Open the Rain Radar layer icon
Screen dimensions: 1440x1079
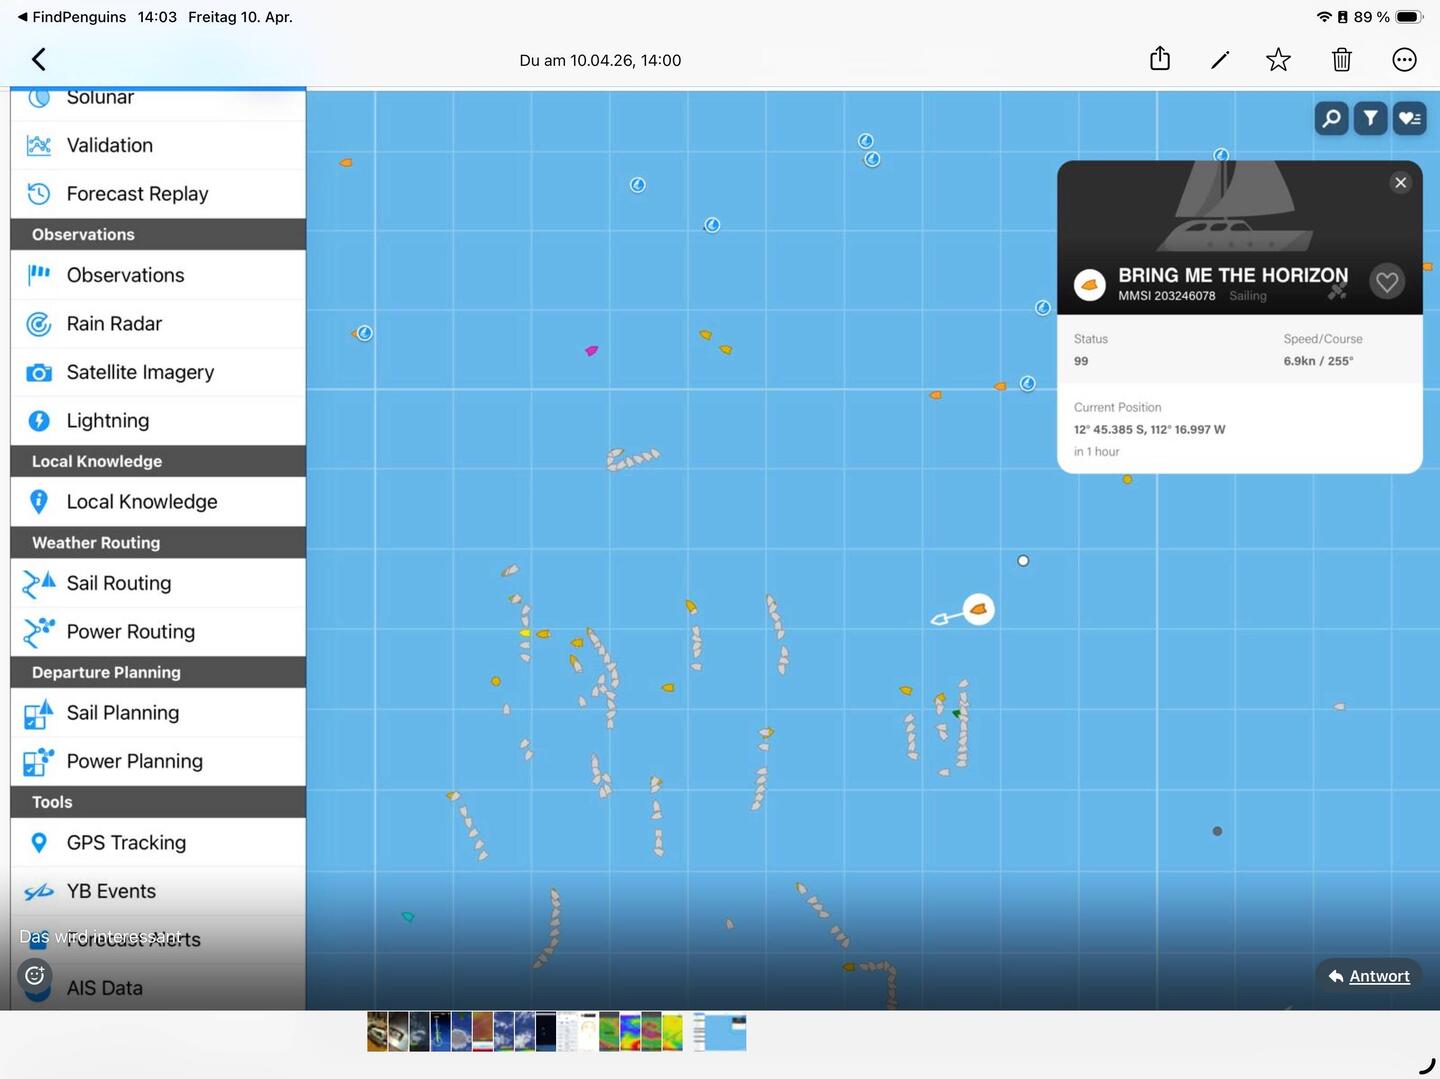point(38,323)
